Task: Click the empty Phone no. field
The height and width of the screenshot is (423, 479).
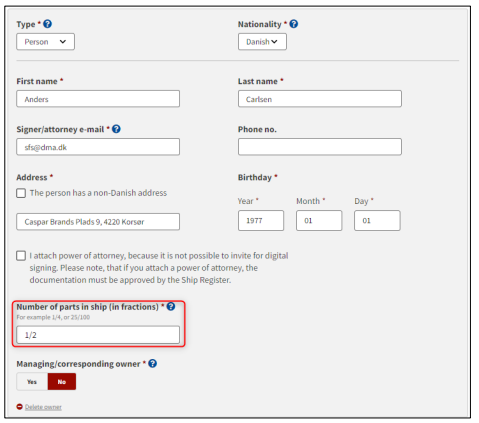Action: click(x=320, y=147)
